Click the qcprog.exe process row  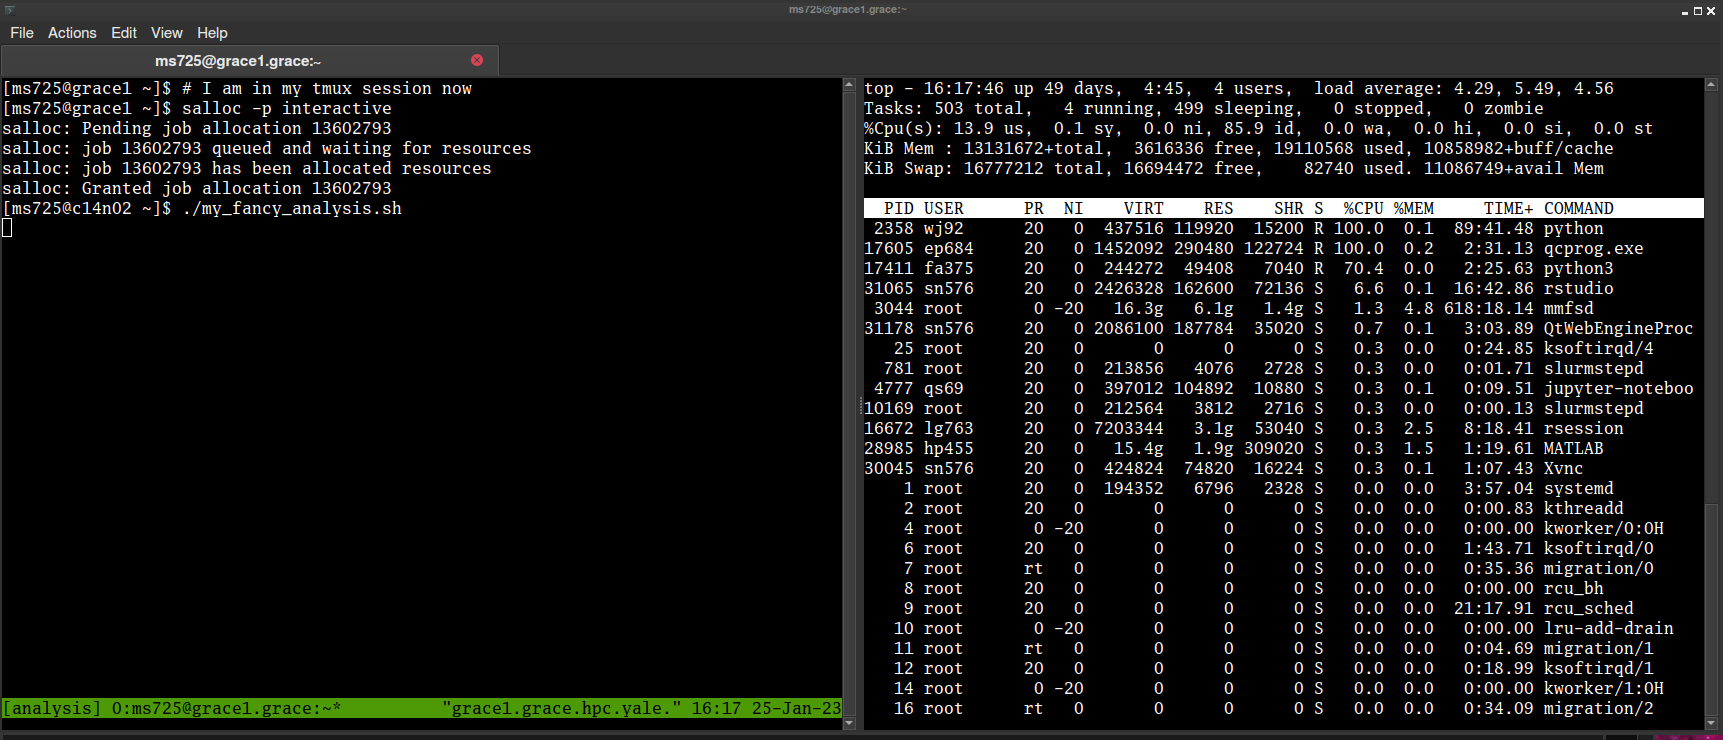click(x=1284, y=248)
